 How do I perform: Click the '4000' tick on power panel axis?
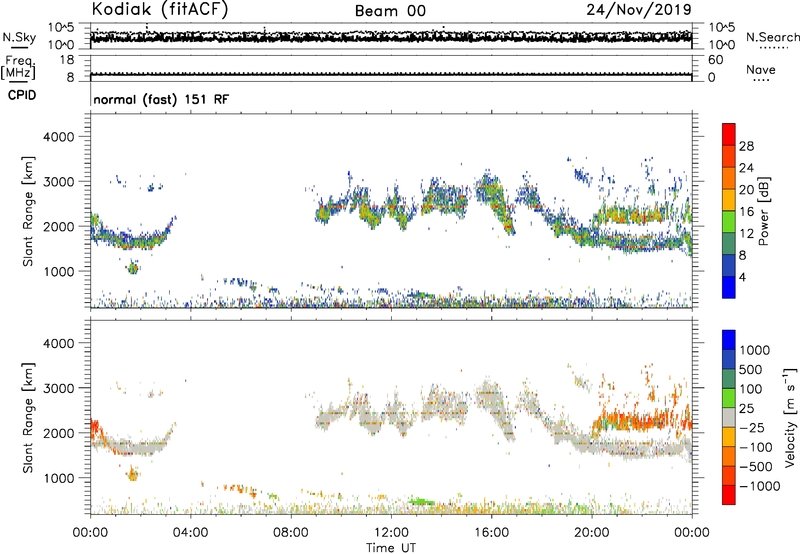click(x=58, y=137)
